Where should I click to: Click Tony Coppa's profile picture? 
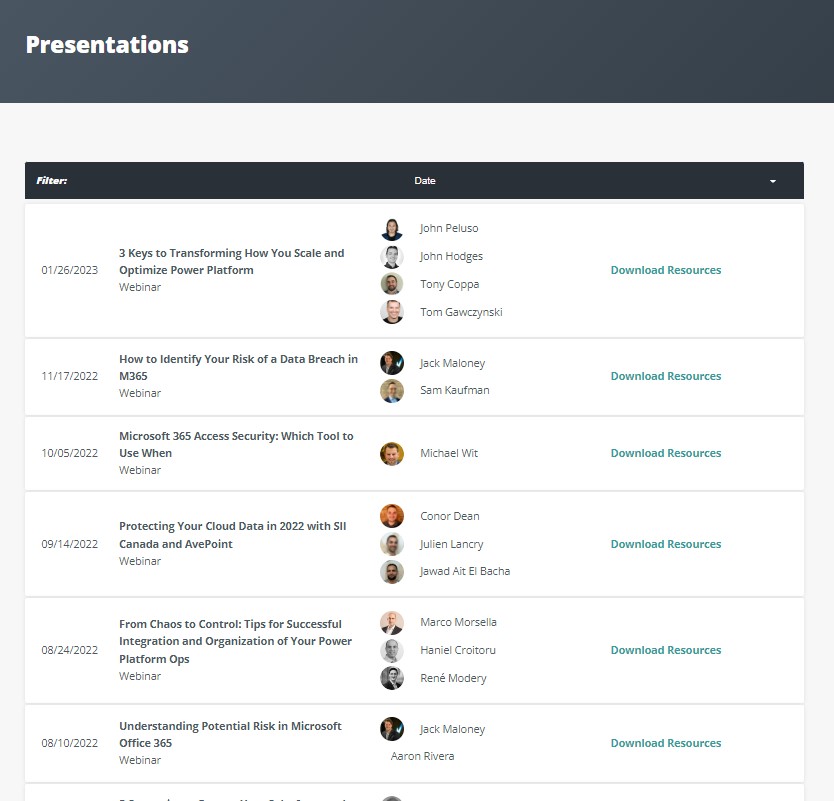pos(392,284)
